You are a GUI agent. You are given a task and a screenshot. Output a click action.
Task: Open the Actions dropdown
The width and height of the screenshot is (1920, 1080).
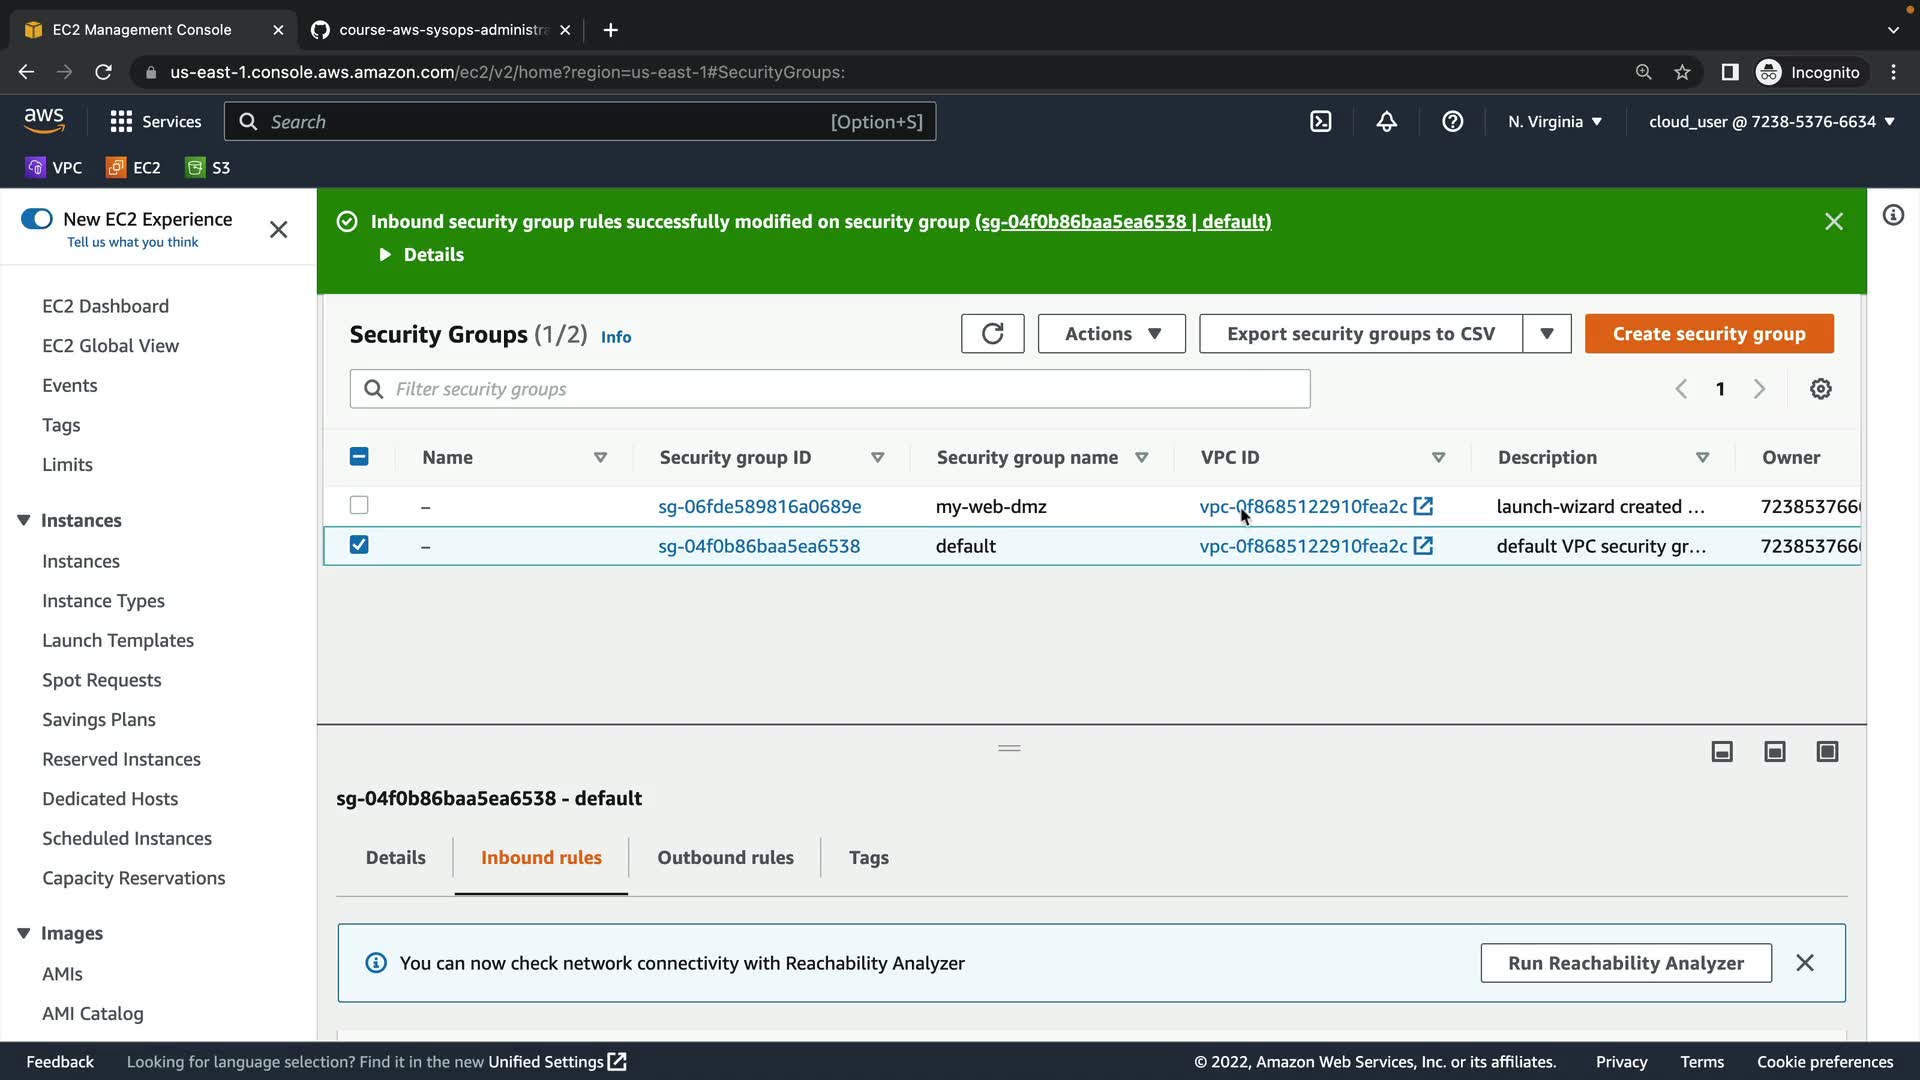point(1111,334)
